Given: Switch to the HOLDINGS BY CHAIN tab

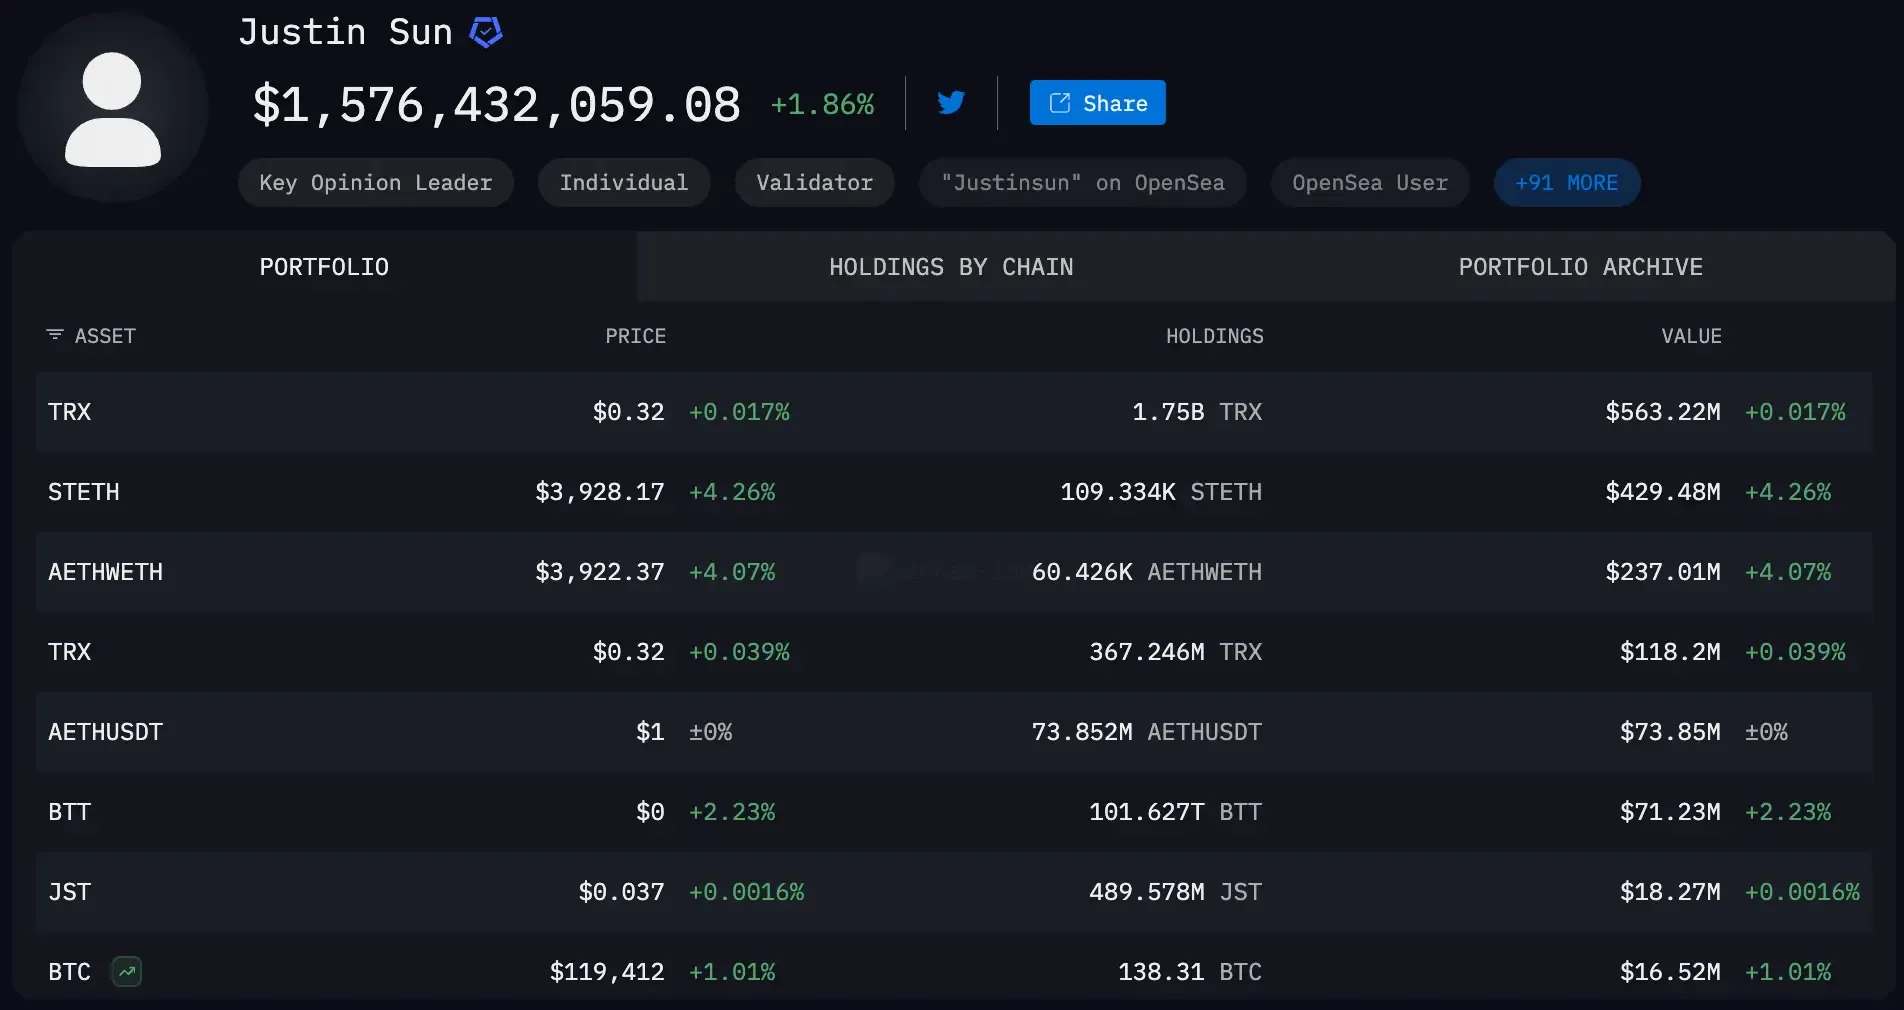Looking at the screenshot, I should [x=951, y=267].
